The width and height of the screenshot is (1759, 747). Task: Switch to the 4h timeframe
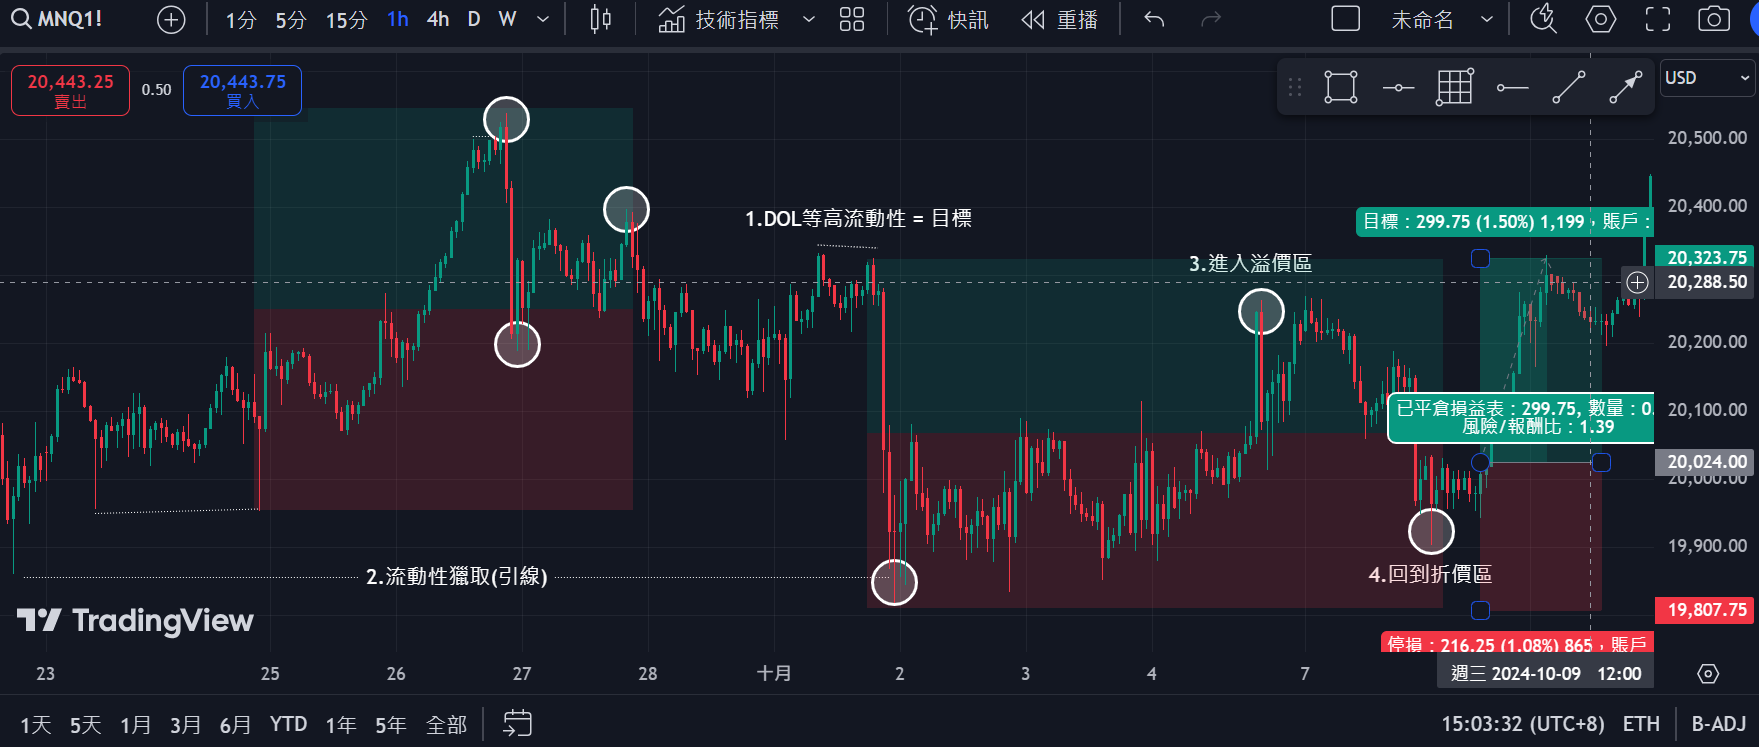[437, 19]
